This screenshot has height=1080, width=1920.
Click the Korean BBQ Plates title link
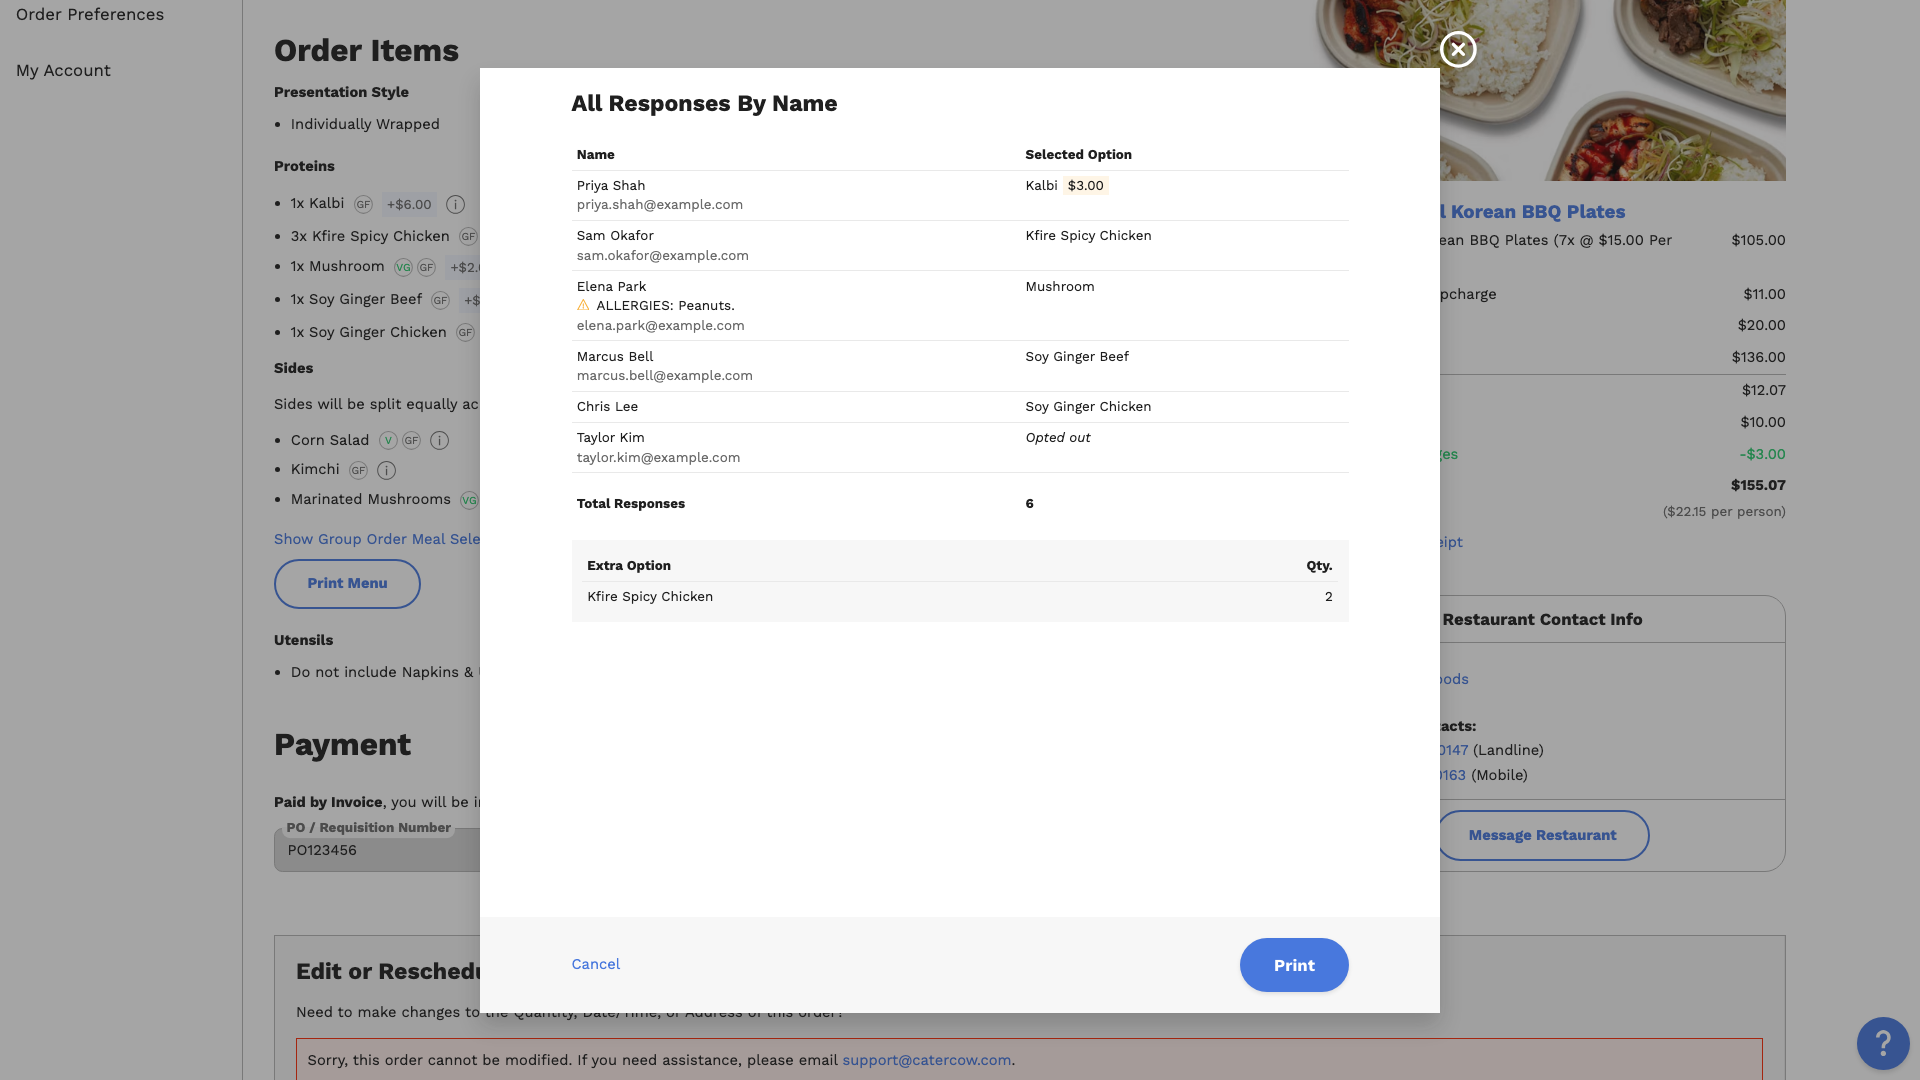pos(1532,212)
